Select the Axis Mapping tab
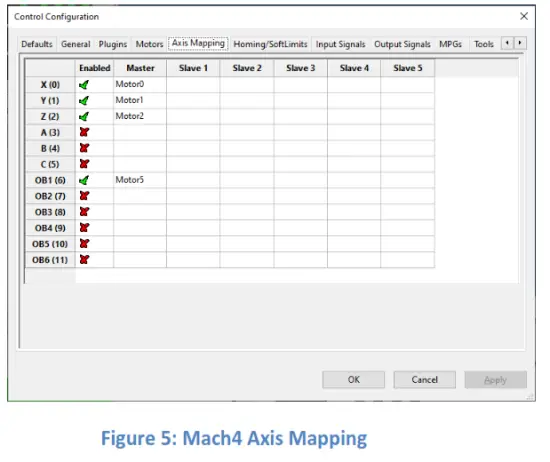 (198, 43)
